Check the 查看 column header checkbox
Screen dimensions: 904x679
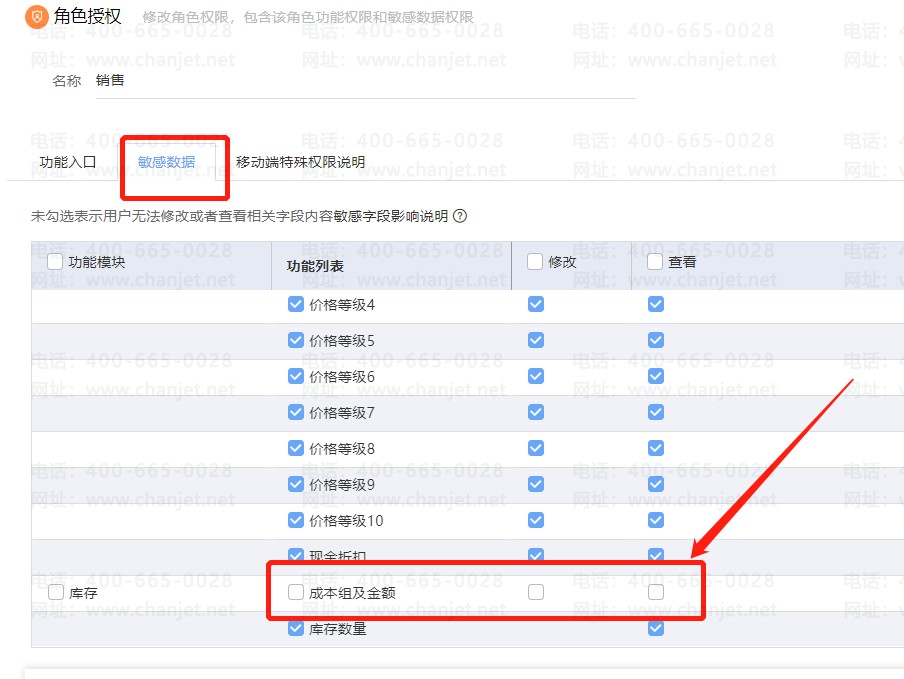[x=656, y=261]
